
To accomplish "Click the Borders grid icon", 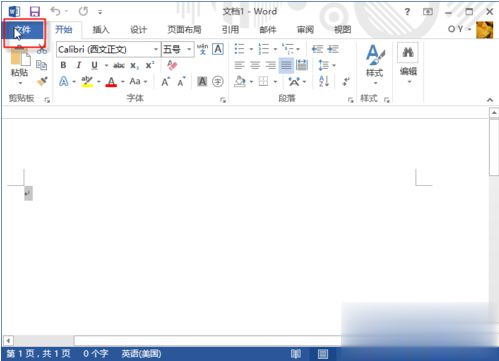I will pos(263,81).
